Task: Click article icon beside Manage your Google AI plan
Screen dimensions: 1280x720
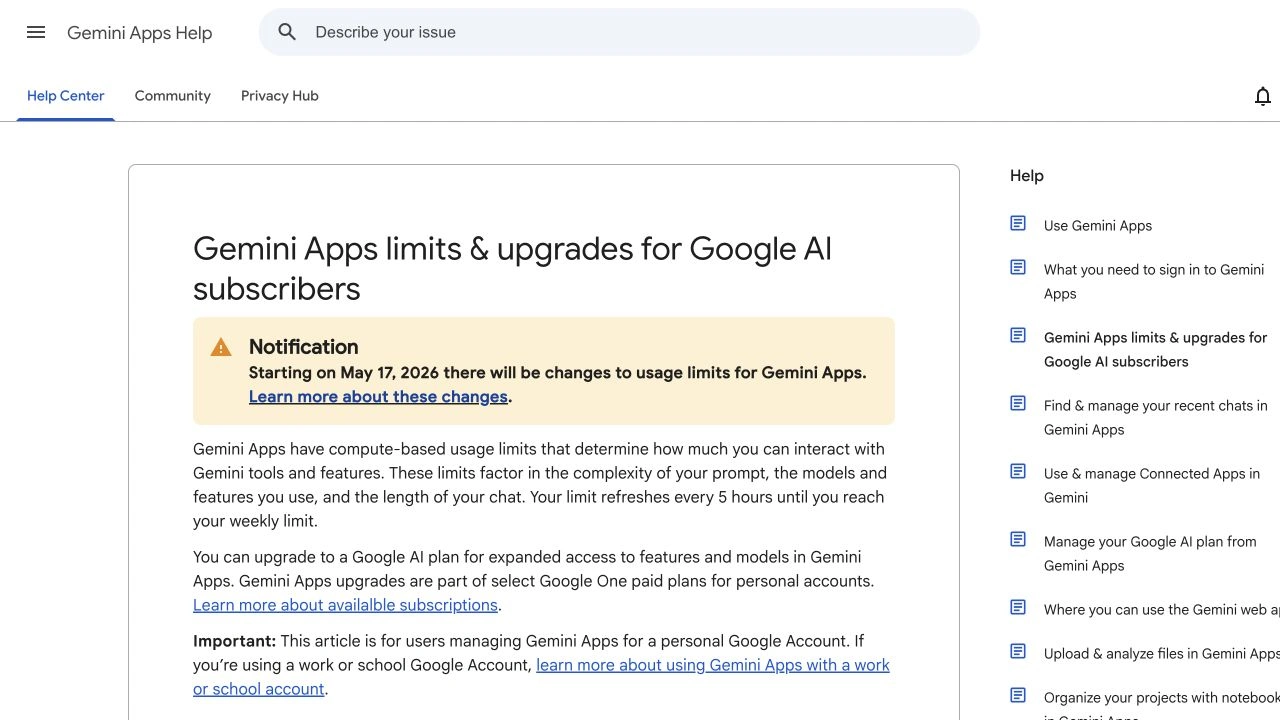Action: (x=1018, y=540)
